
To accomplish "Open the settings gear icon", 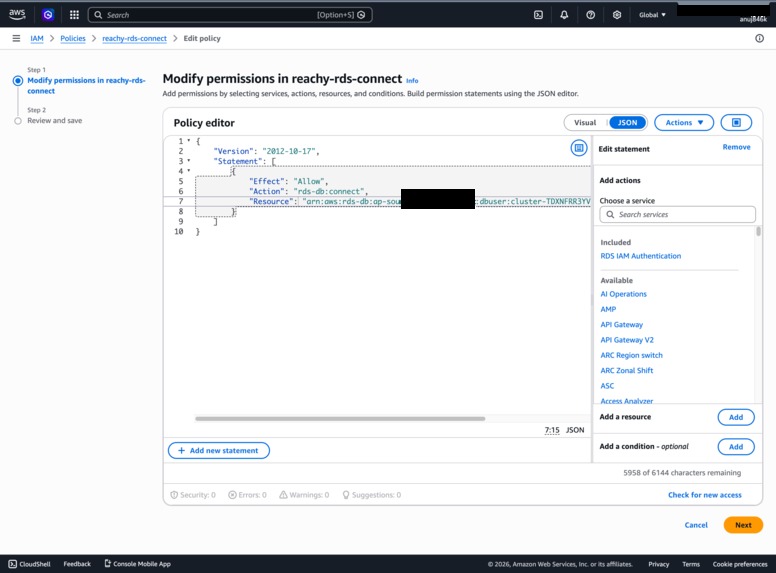I will (x=617, y=15).
